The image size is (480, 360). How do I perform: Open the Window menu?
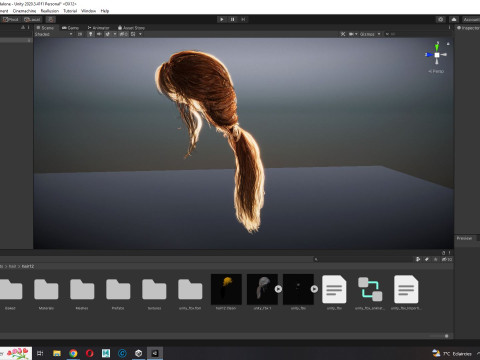[88, 11]
